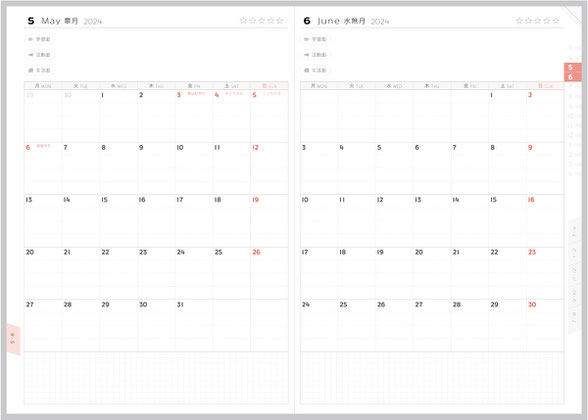Click the greyed-out 30 in May's first week

click(x=81, y=116)
